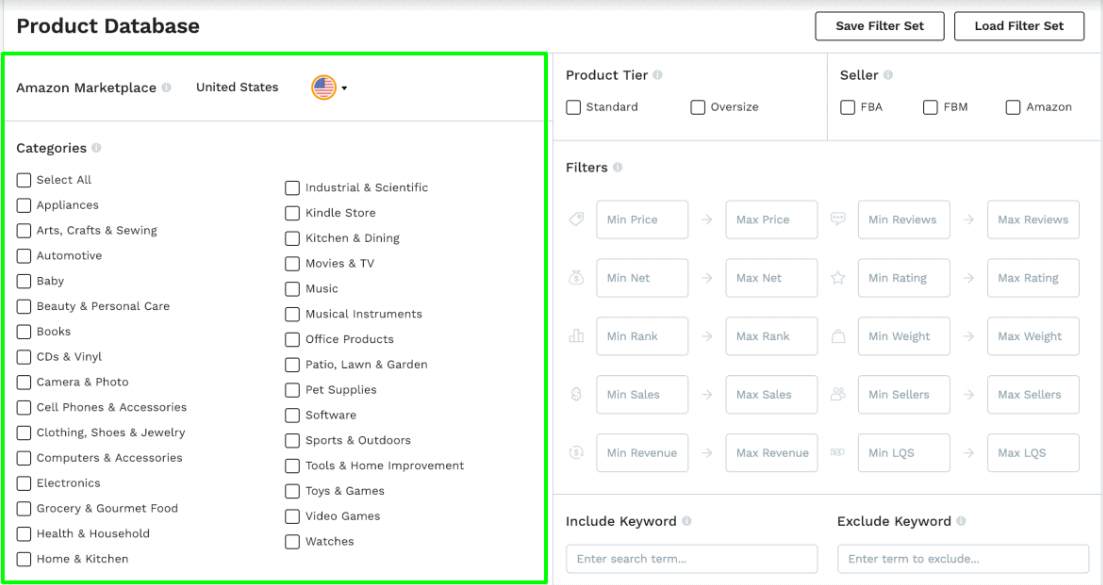This screenshot has height=585, width=1103.
Task: Click the Load Filter Set button
Action: coord(1019,26)
